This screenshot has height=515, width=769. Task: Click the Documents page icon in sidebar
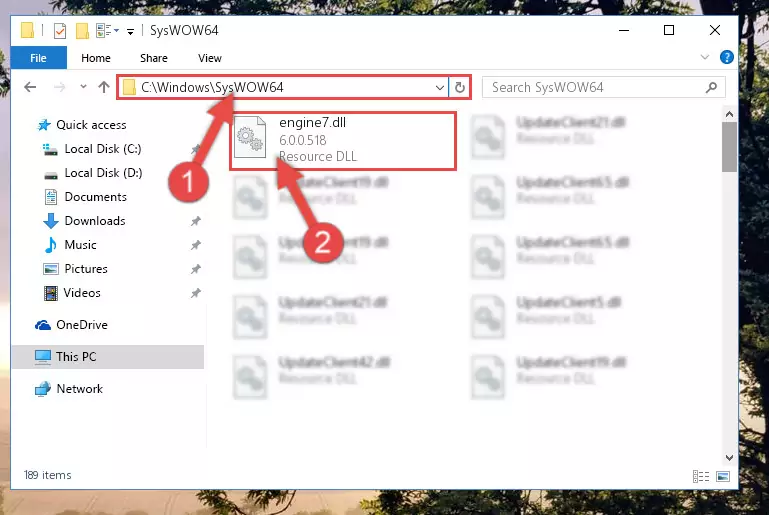click(51, 197)
